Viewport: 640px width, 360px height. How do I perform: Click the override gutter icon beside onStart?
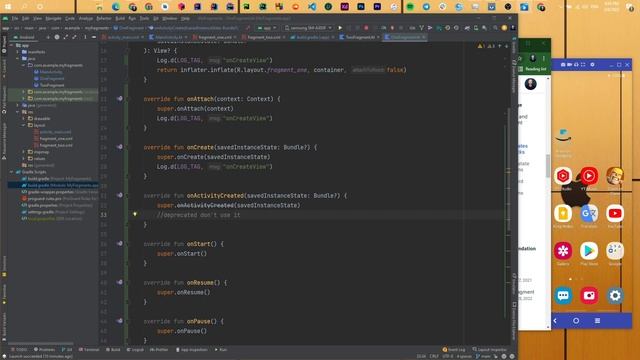120,244
